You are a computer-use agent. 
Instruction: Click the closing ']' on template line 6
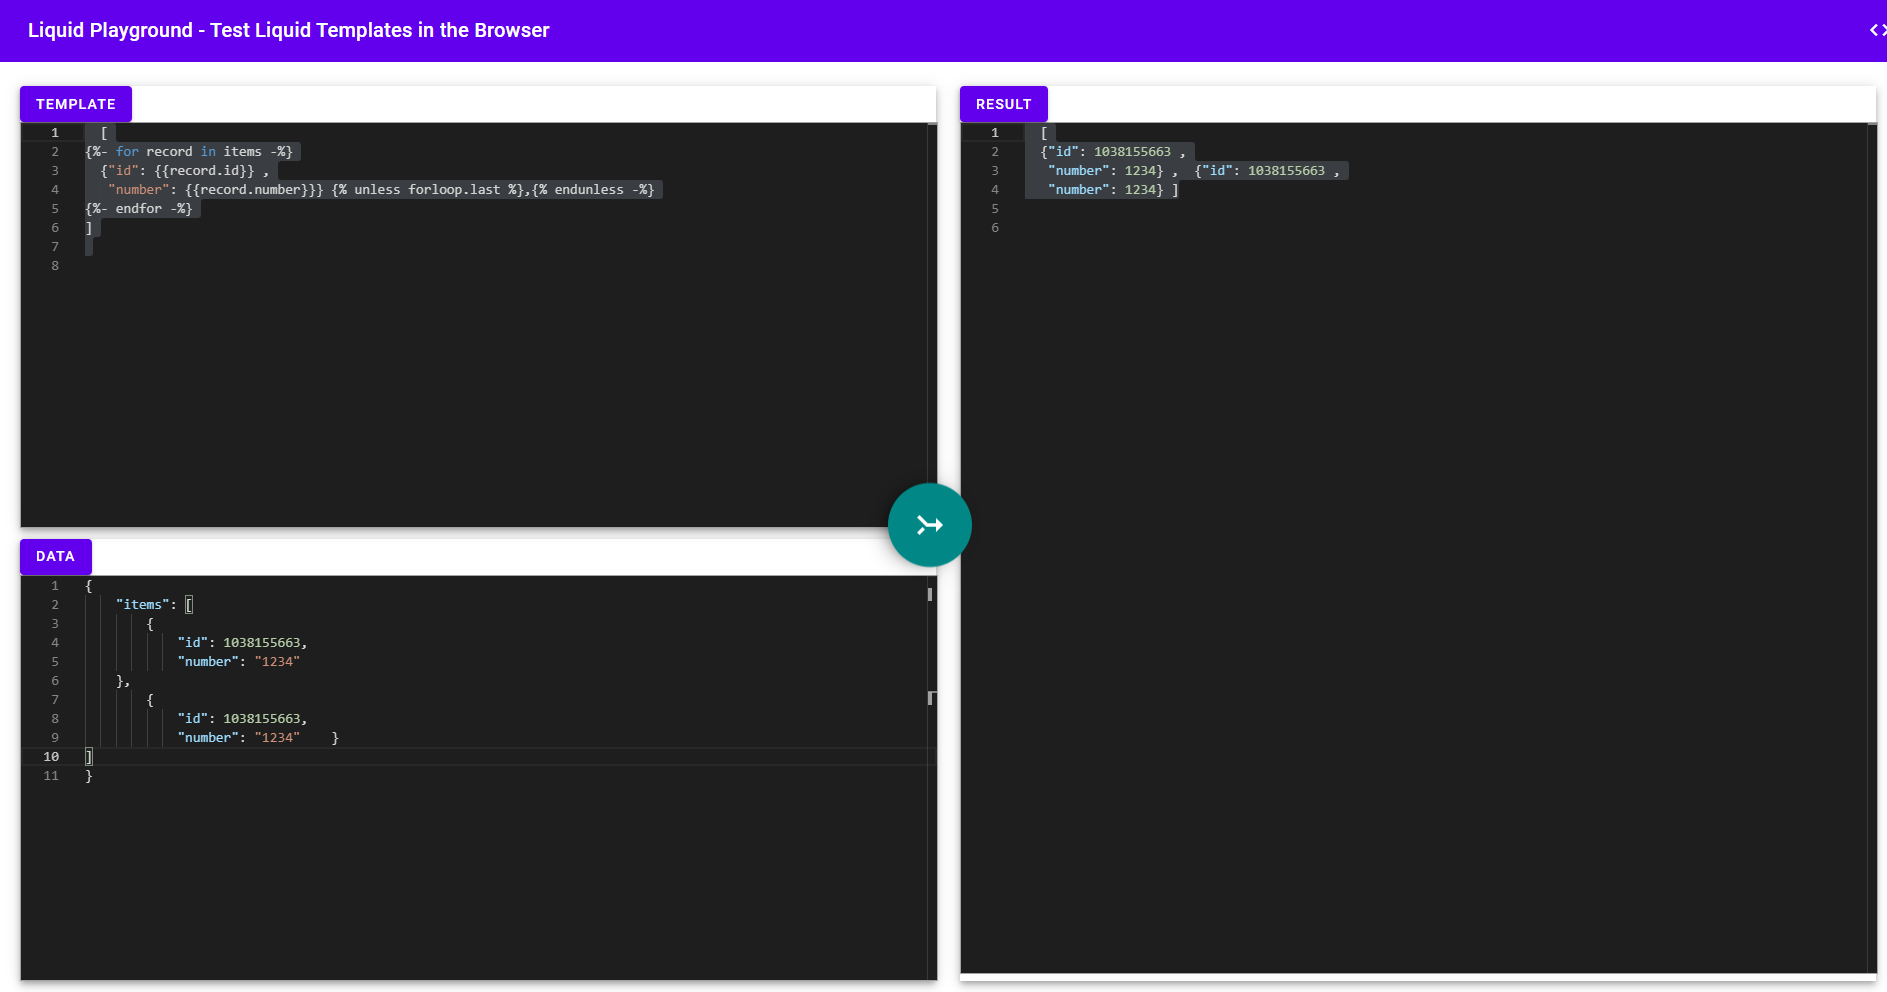(x=89, y=228)
